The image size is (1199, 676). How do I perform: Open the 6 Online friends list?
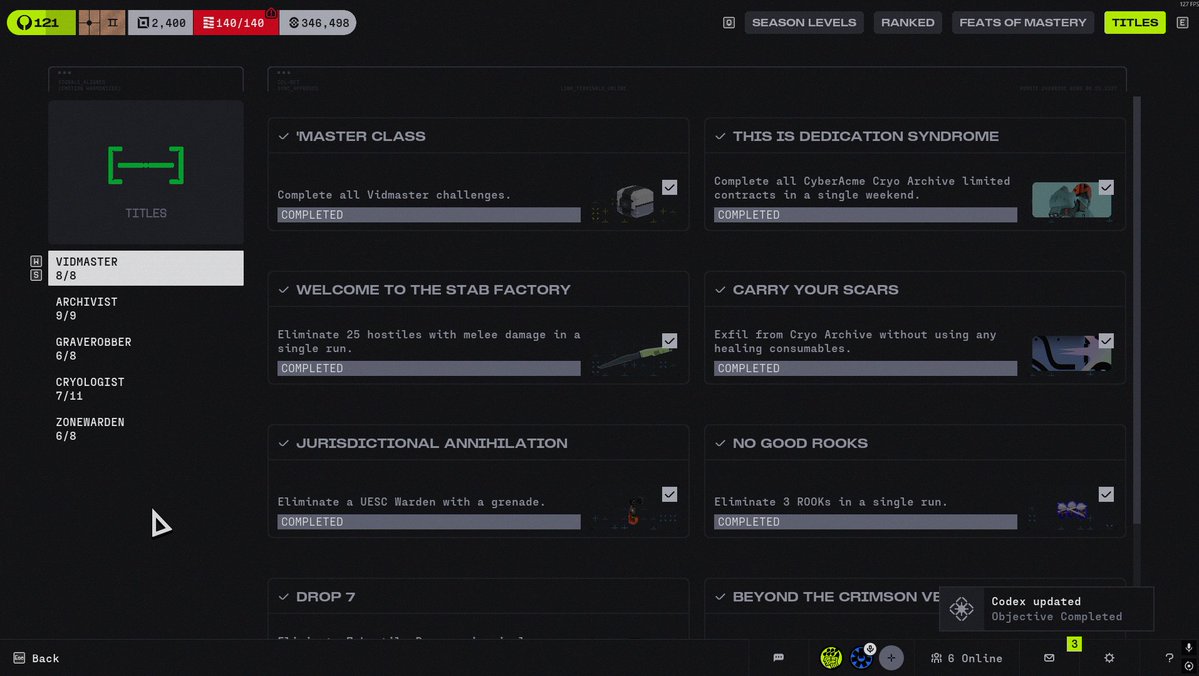pos(967,658)
